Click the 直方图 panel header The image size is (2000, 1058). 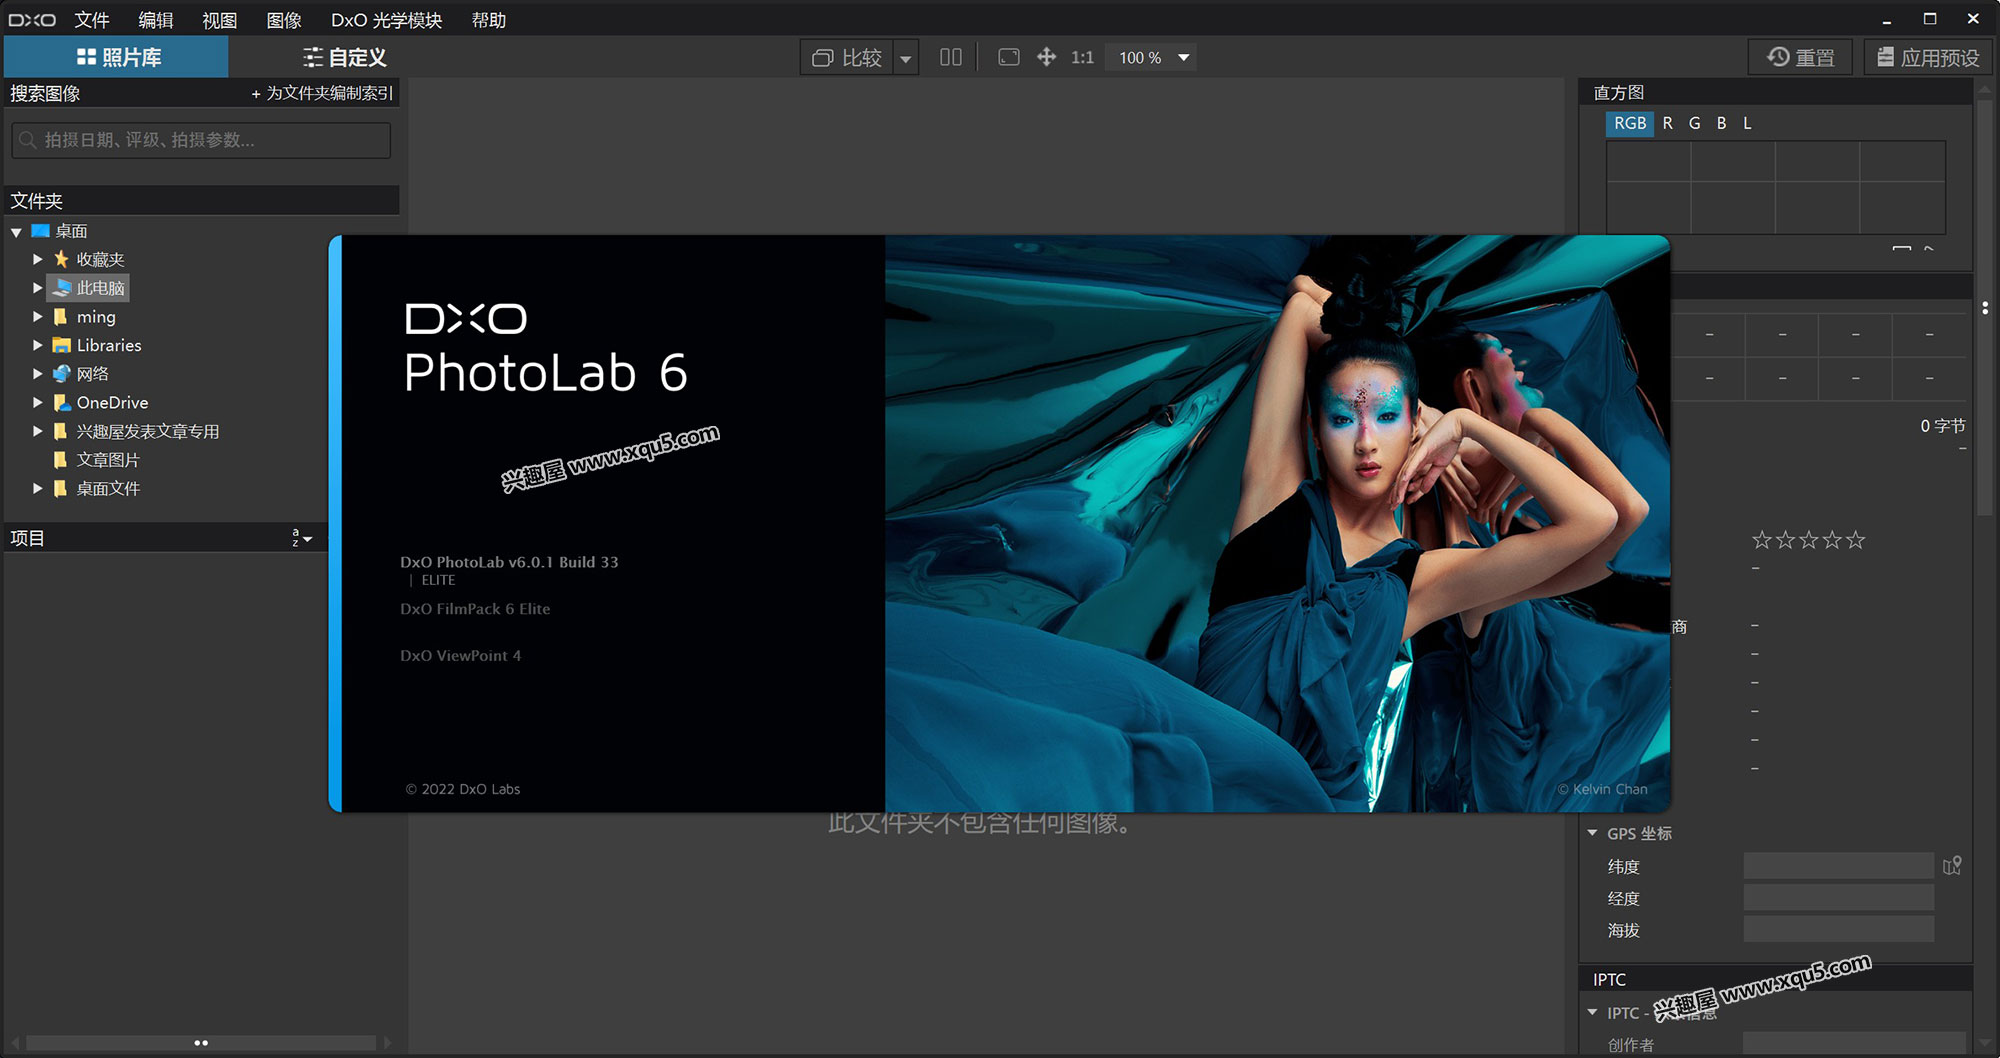[1776, 92]
